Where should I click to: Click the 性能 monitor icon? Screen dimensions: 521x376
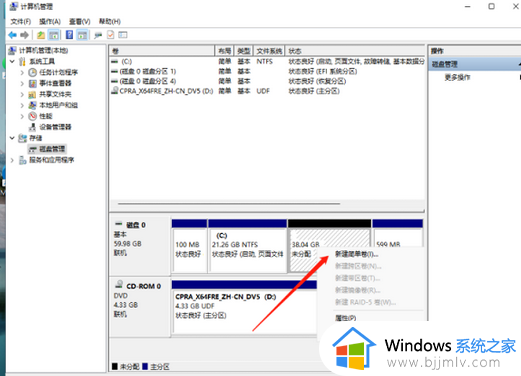pyautogui.click(x=32, y=116)
